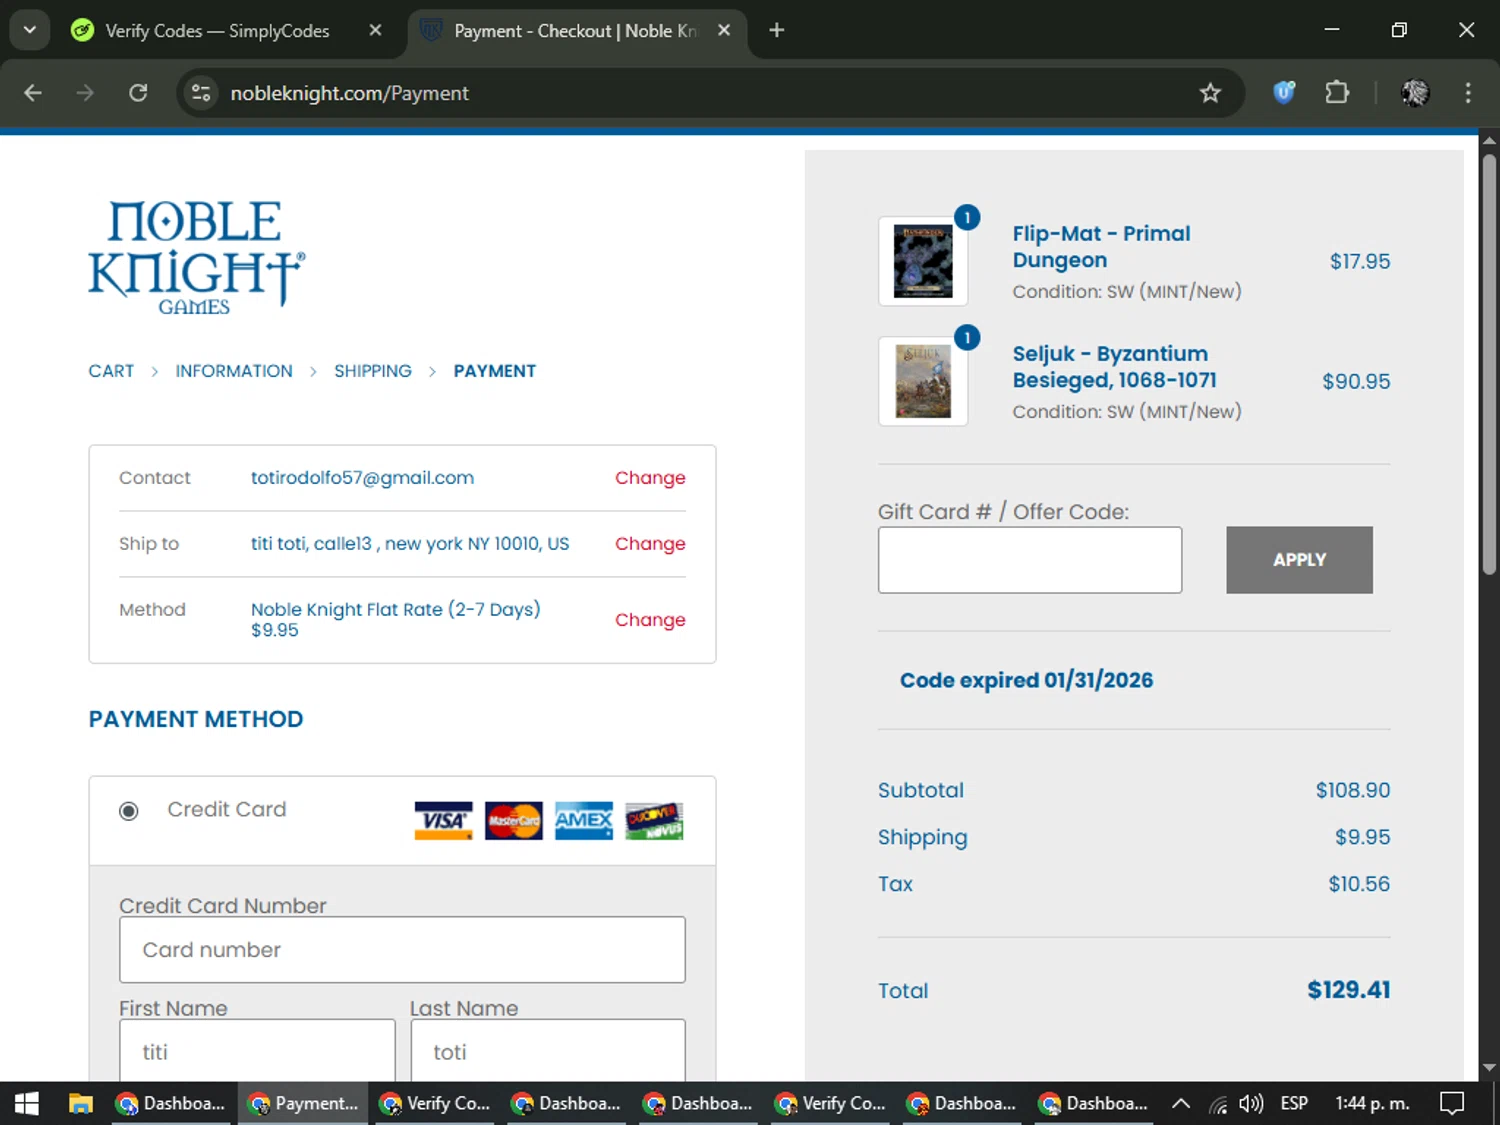Click the AMEX card logo

tap(584, 821)
